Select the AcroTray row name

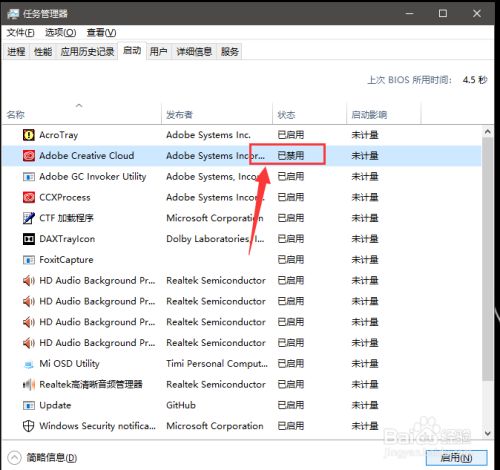coord(59,135)
